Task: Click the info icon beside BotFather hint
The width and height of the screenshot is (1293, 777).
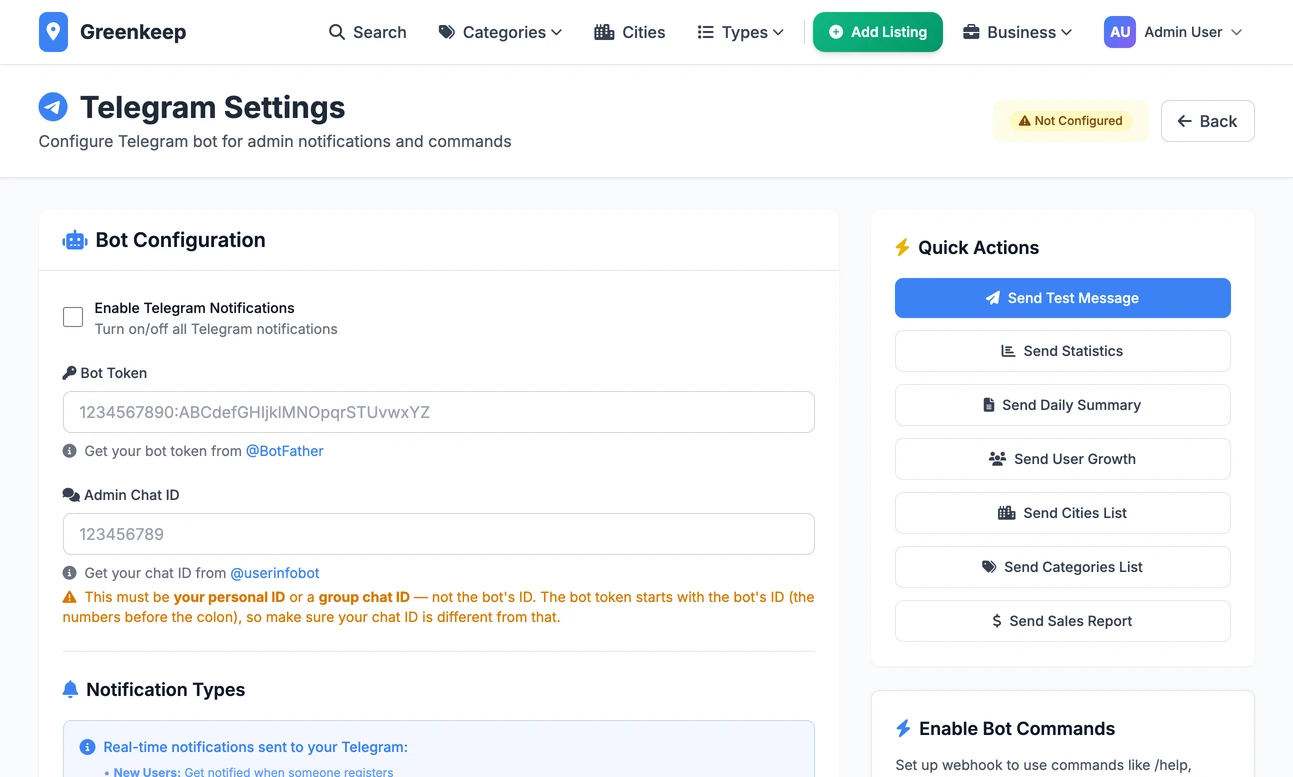Action: click(70, 451)
